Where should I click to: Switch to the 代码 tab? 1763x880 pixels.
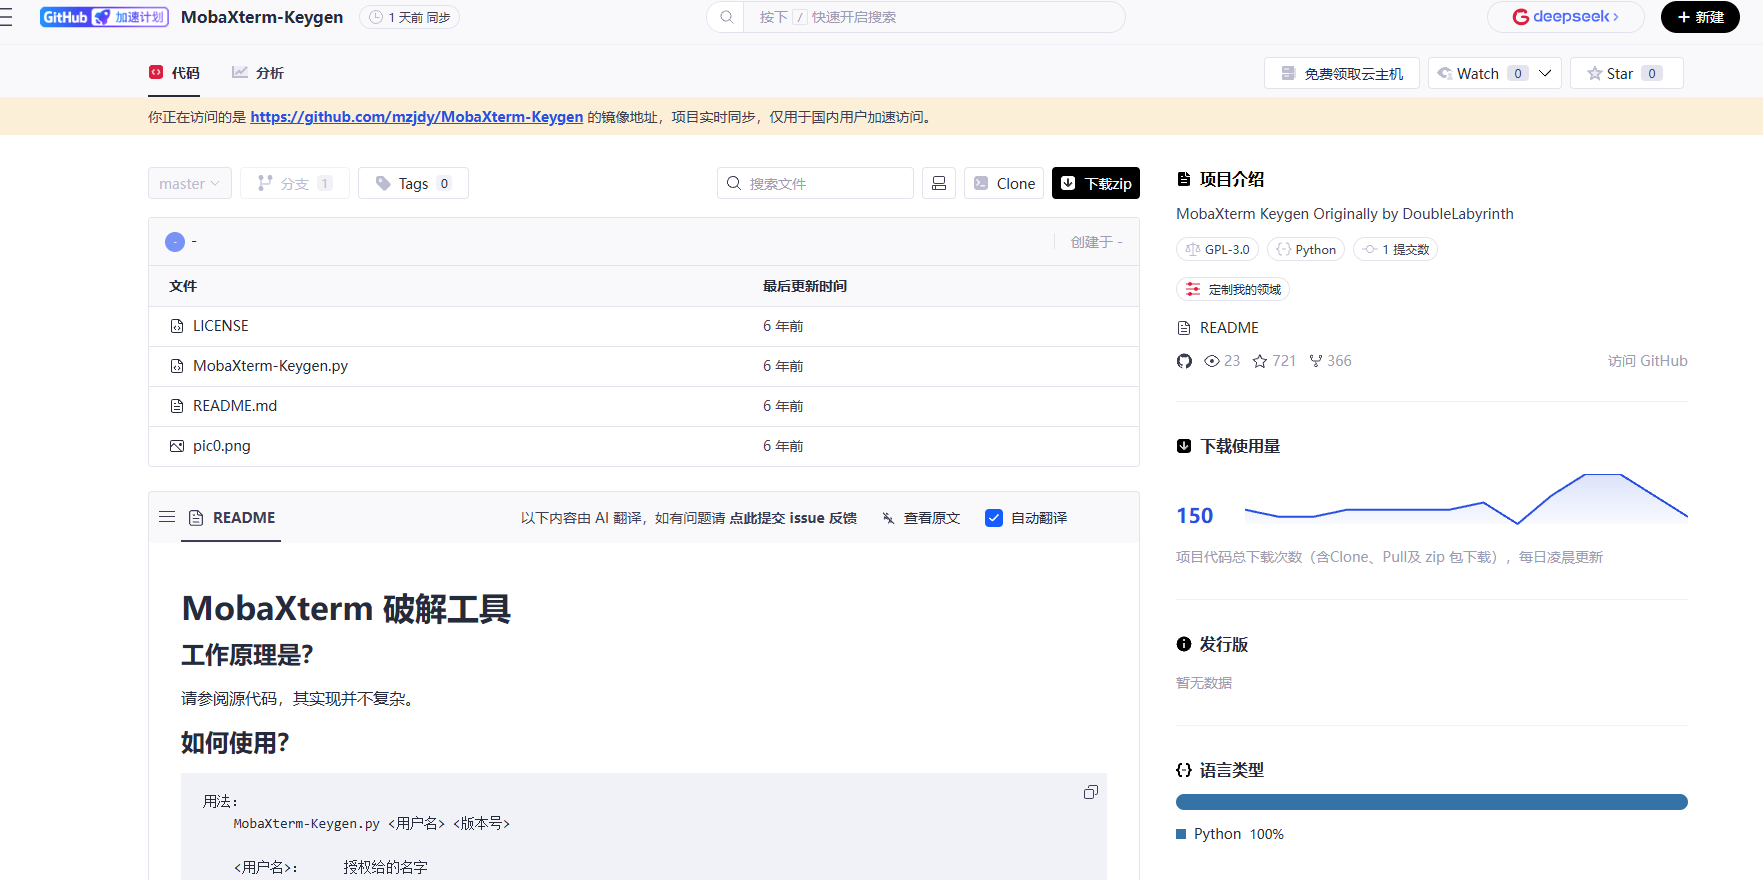coord(174,73)
